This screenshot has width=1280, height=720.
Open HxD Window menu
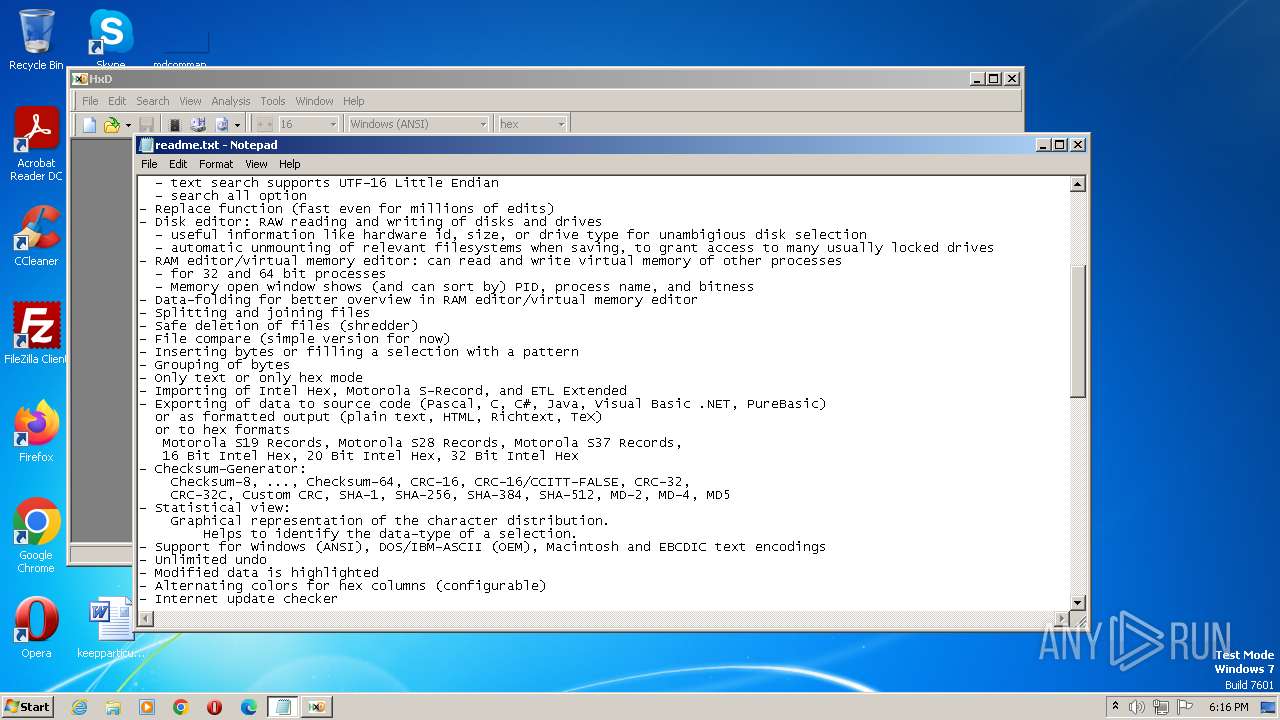click(x=314, y=101)
